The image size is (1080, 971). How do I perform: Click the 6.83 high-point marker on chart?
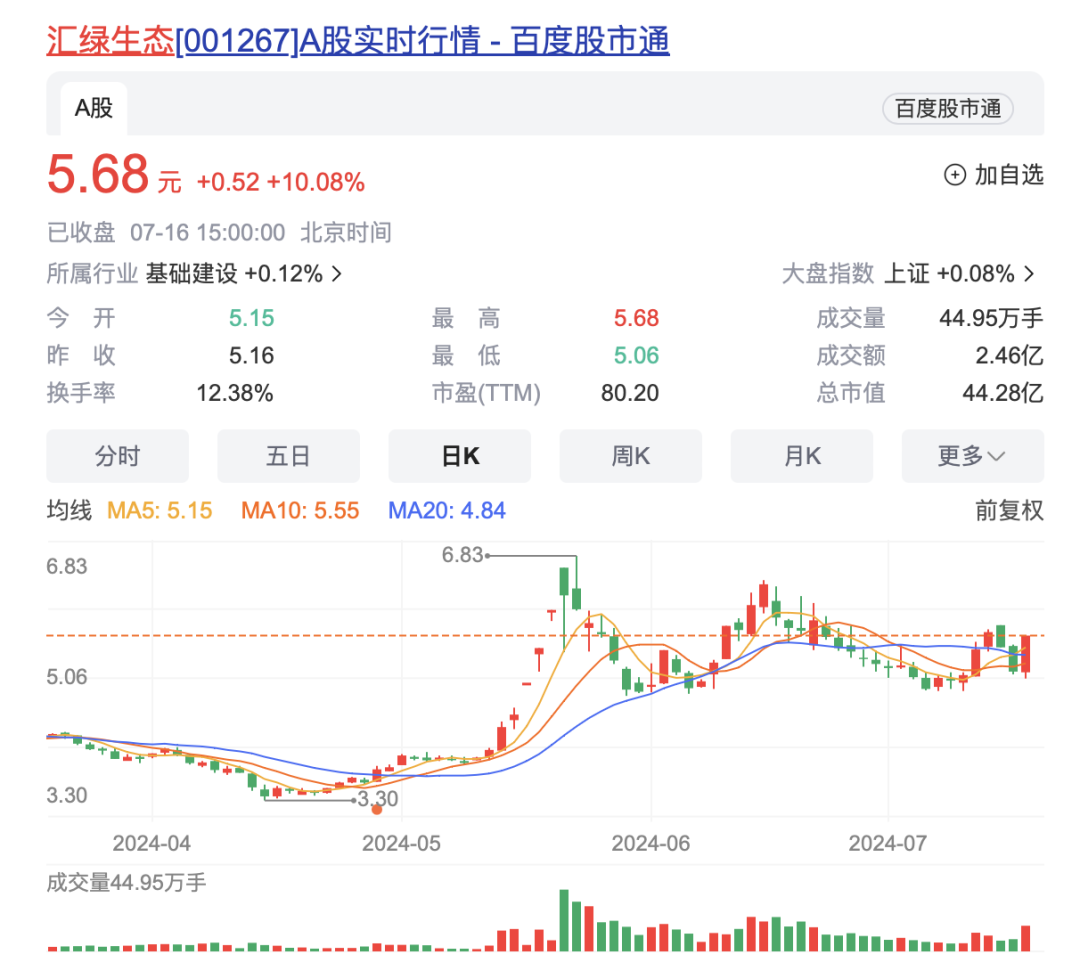tap(463, 554)
